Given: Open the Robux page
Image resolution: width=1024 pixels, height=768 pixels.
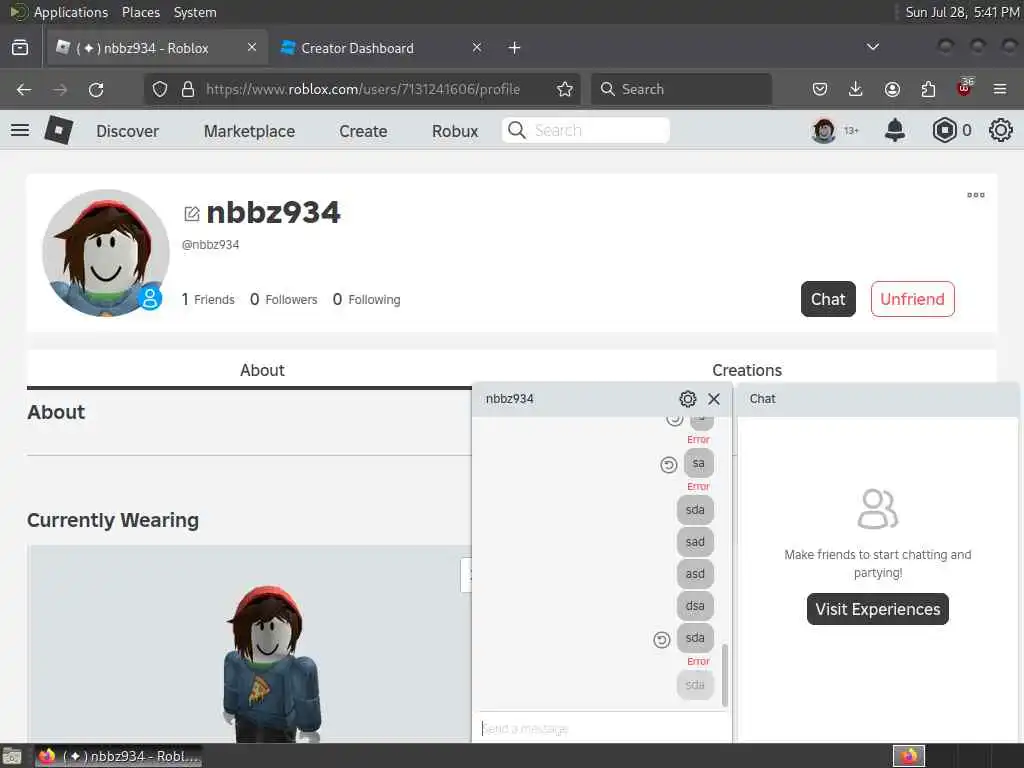Looking at the screenshot, I should tap(455, 131).
